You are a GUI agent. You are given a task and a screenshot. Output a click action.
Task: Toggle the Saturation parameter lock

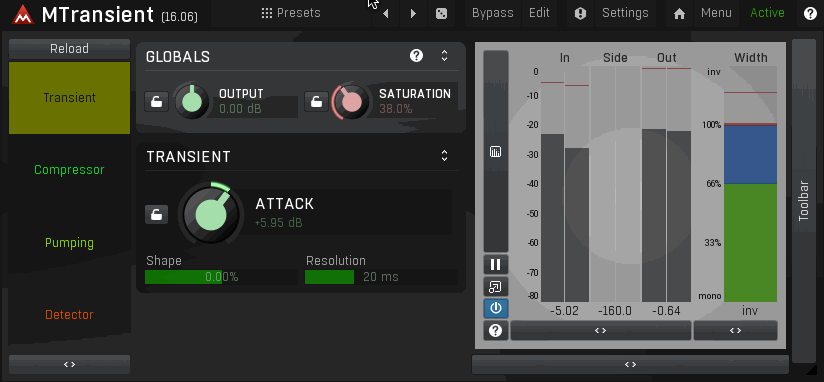coord(316,101)
